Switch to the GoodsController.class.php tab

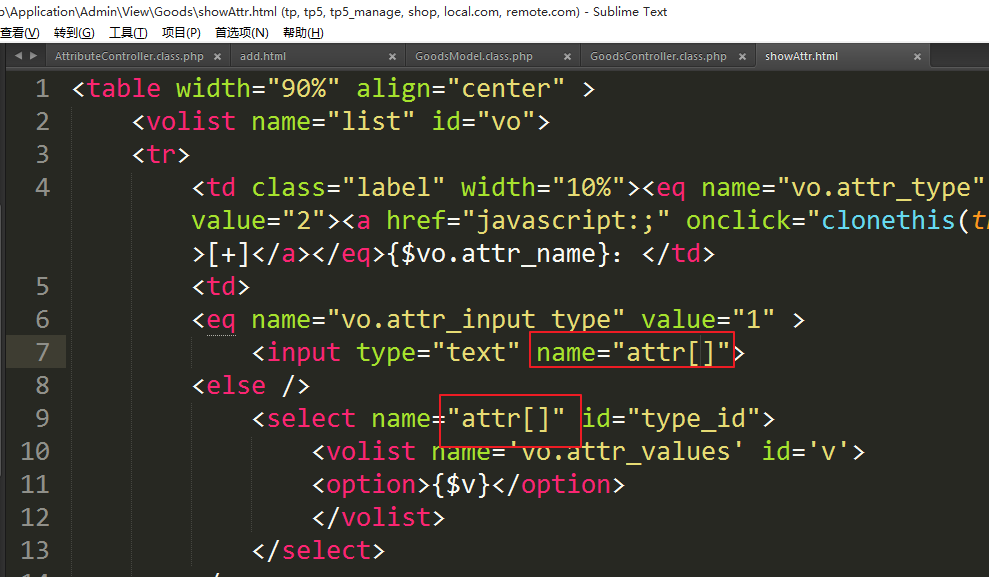(658, 57)
